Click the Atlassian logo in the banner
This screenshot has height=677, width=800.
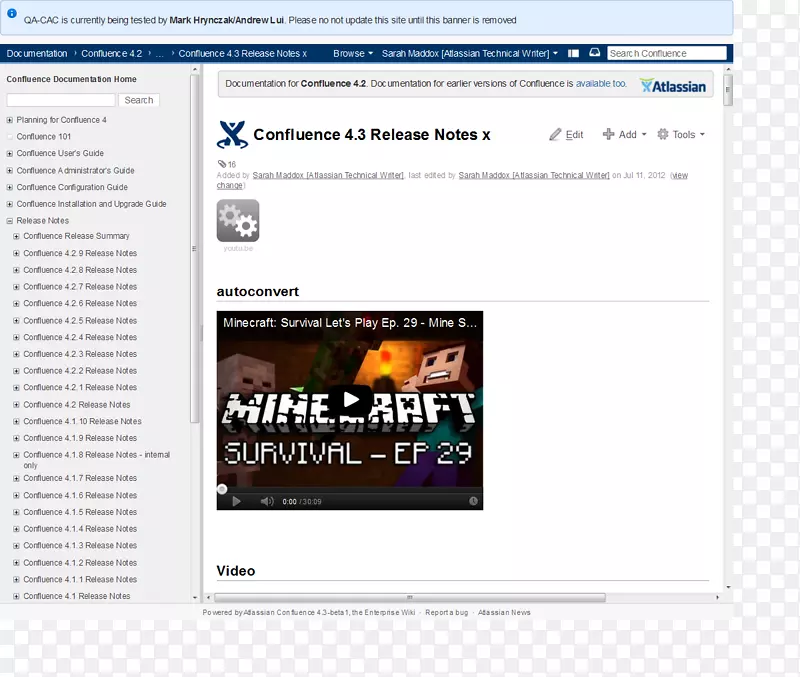click(x=673, y=86)
